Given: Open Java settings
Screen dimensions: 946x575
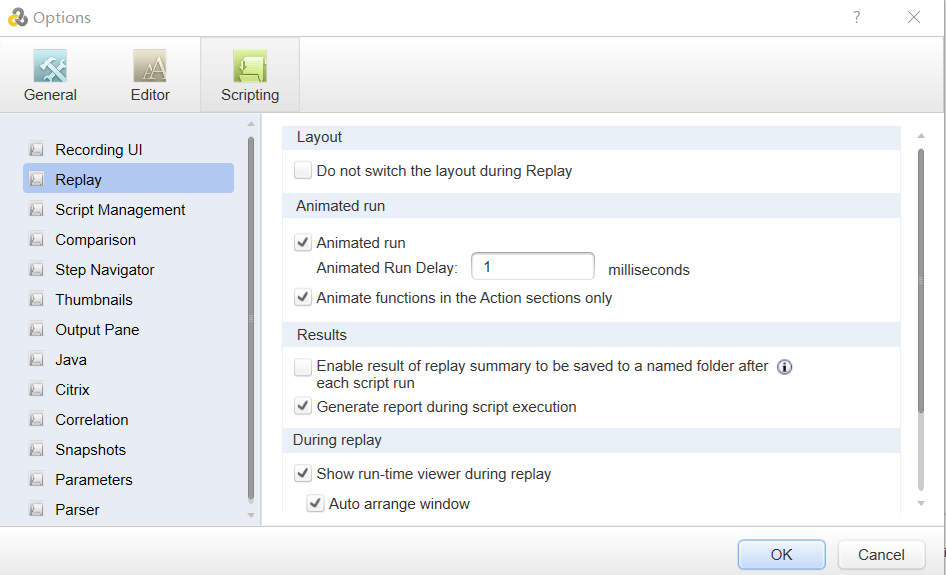Looking at the screenshot, I should tap(129, 360).
